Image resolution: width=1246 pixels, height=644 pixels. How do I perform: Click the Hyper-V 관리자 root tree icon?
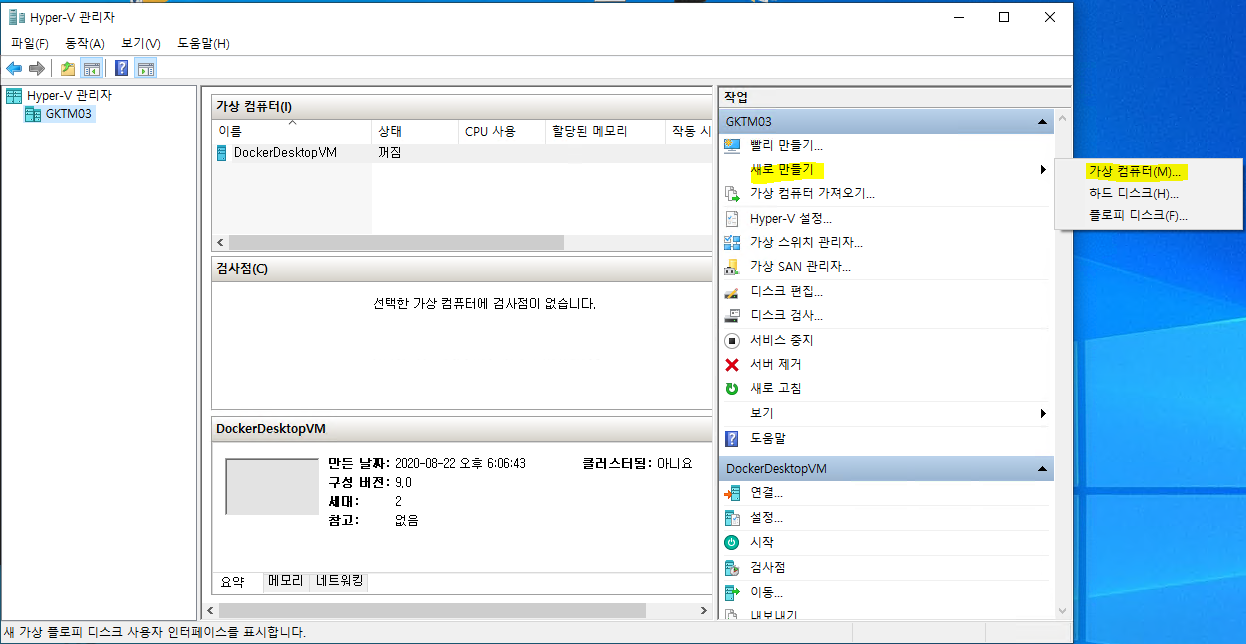pyautogui.click(x=14, y=95)
